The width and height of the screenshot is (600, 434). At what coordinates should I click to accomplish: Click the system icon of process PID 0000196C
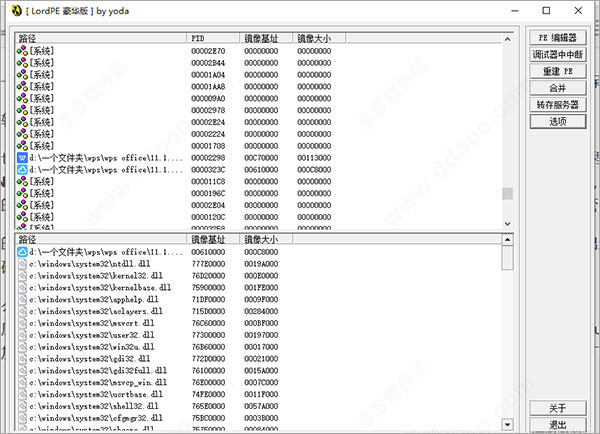[x=22, y=193]
